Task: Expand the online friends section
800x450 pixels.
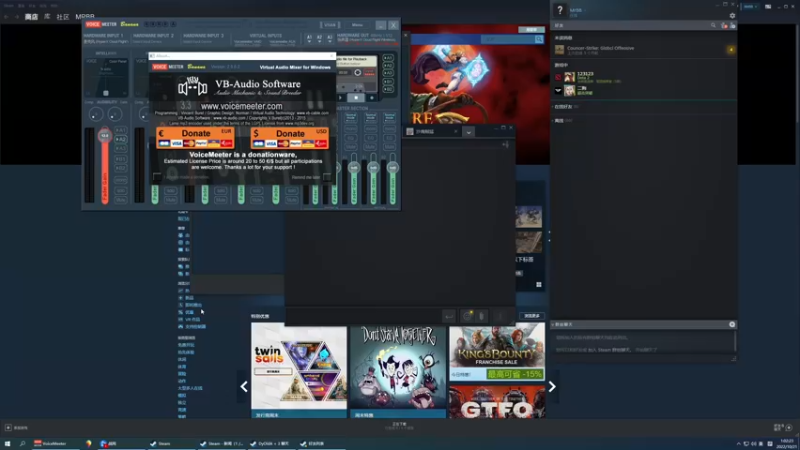Action: (566, 107)
